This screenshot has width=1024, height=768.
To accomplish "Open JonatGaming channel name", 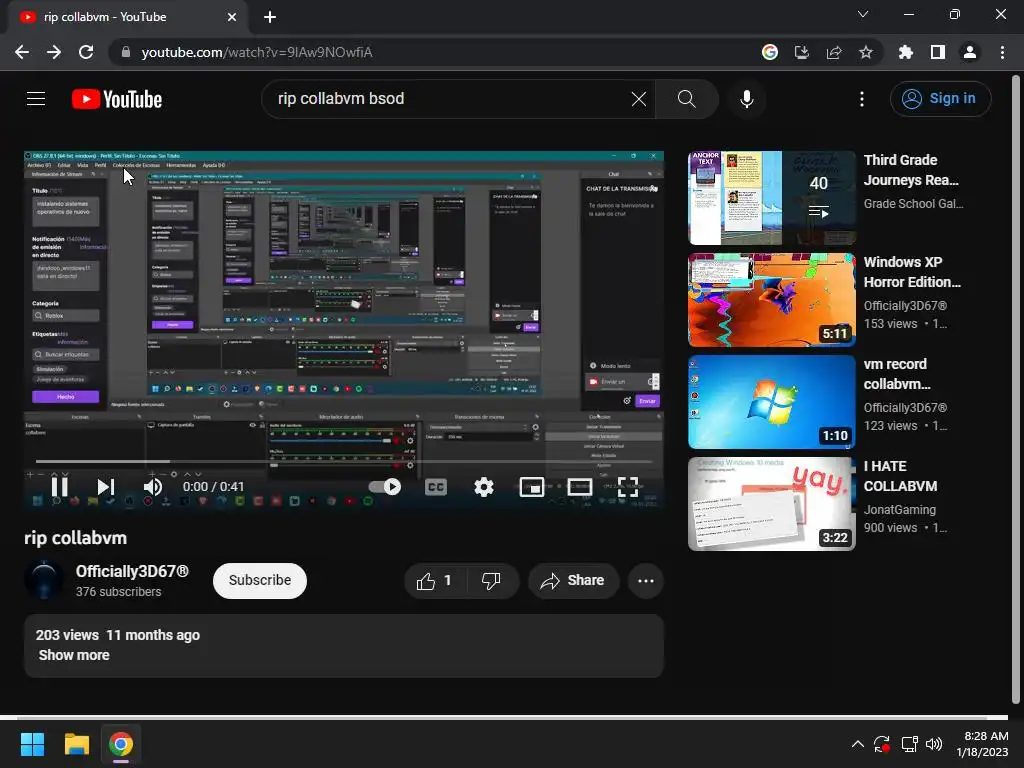I will (899, 509).
